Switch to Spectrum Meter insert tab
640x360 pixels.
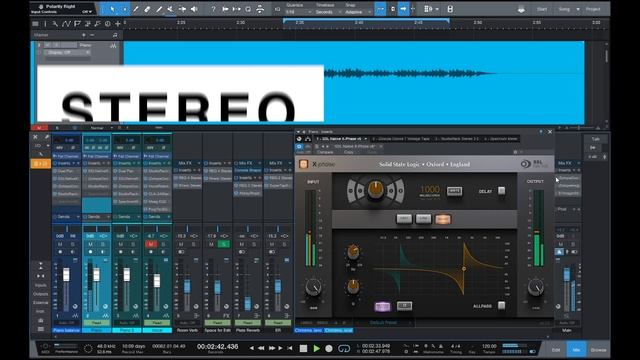(x=500, y=139)
